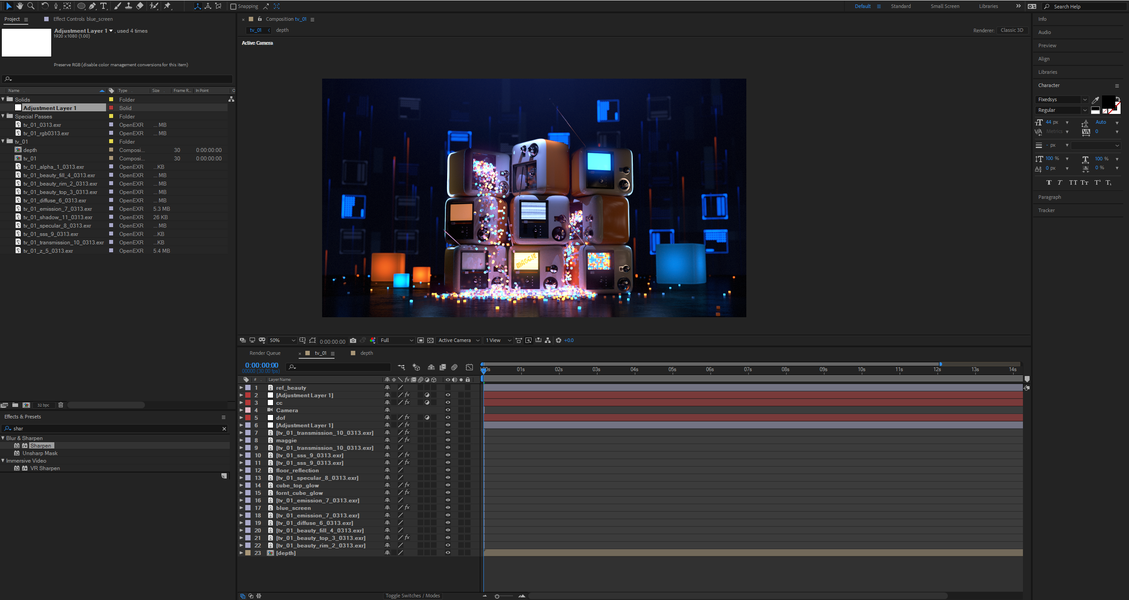Screen dimensions: 1129x600
Task: Select the Brush tool in the toolbar
Action: [116, 6]
